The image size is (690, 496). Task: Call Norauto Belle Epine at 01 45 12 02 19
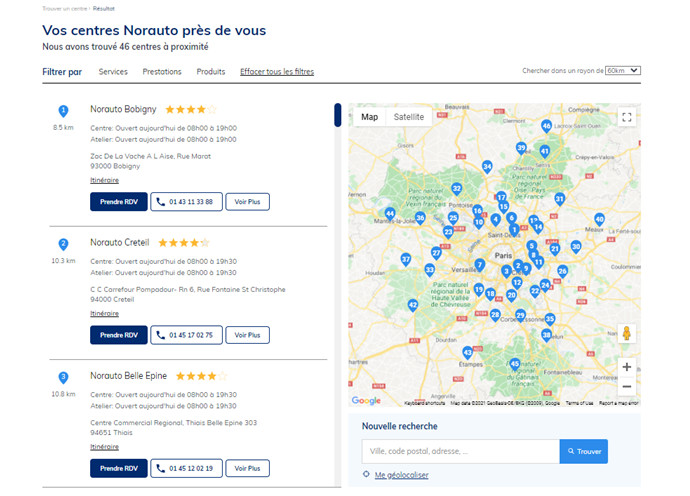(x=187, y=469)
